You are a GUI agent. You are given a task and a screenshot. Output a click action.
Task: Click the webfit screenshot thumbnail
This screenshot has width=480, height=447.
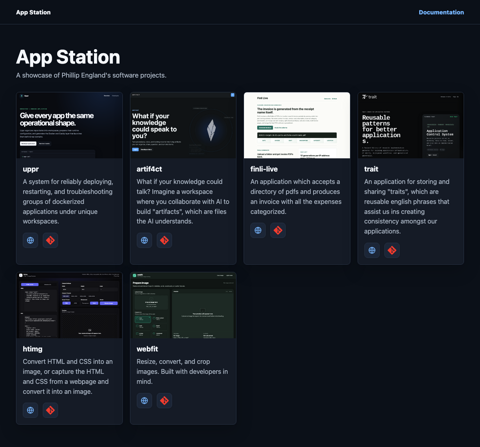183,305
